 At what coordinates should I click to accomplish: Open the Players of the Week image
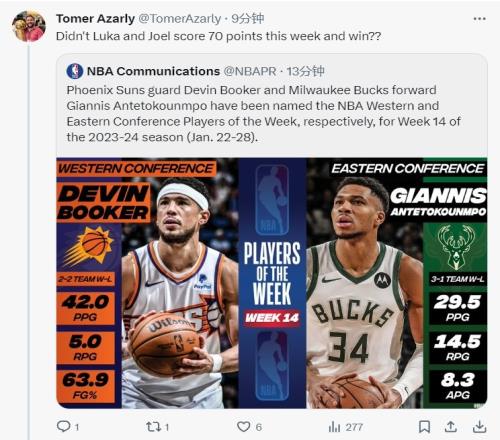coord(272,283)
